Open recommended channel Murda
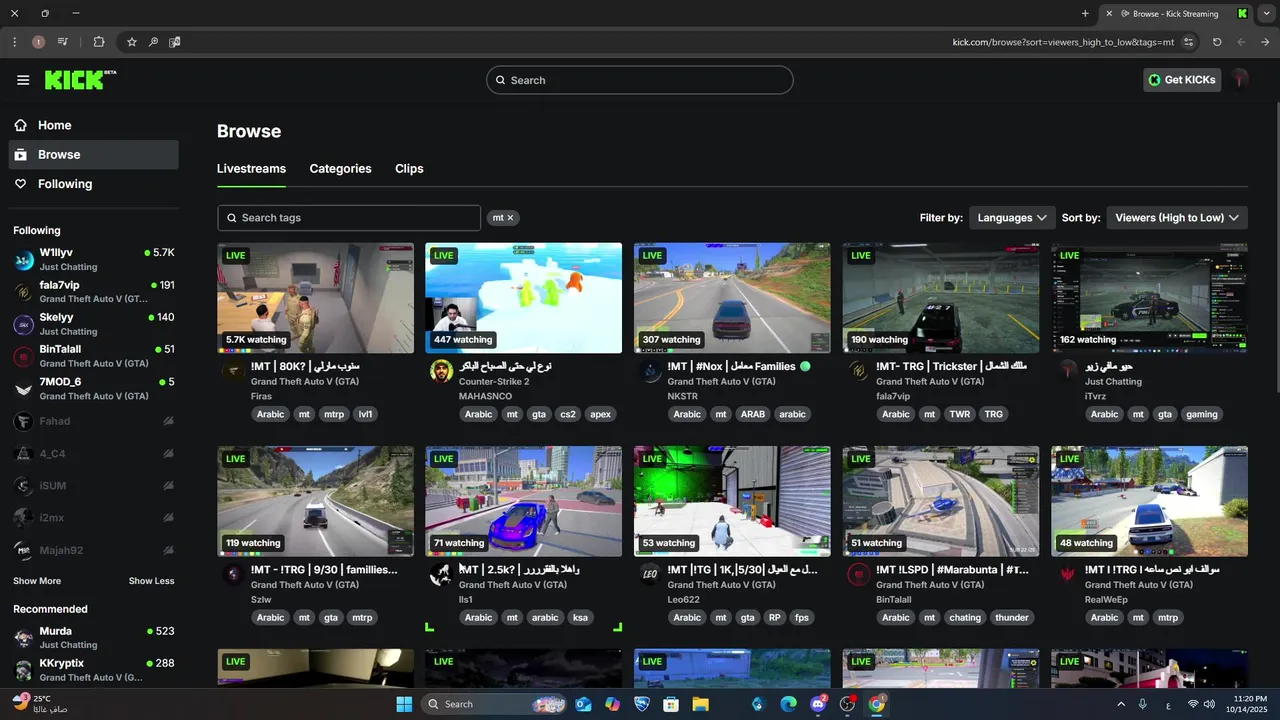1280x720 pixels. pyautogui.click(x=94, y=638)
